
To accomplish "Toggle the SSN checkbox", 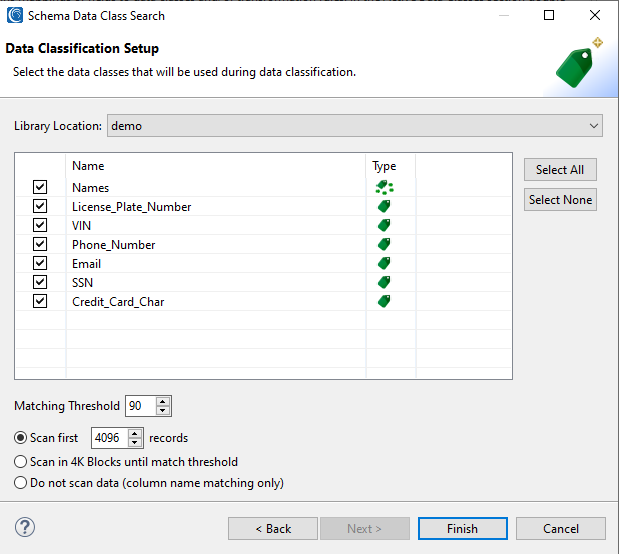I will (40, 282).
